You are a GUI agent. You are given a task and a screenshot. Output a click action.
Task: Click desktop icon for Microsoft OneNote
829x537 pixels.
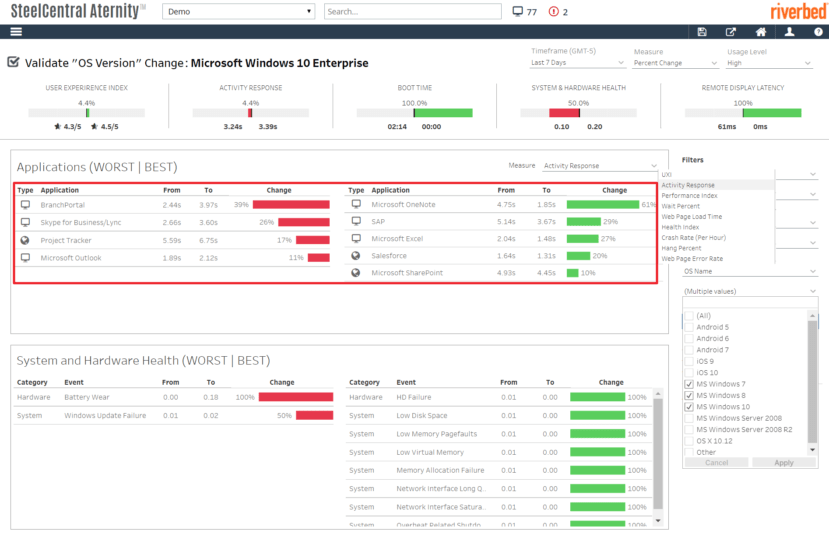click(x=356, y=204)
